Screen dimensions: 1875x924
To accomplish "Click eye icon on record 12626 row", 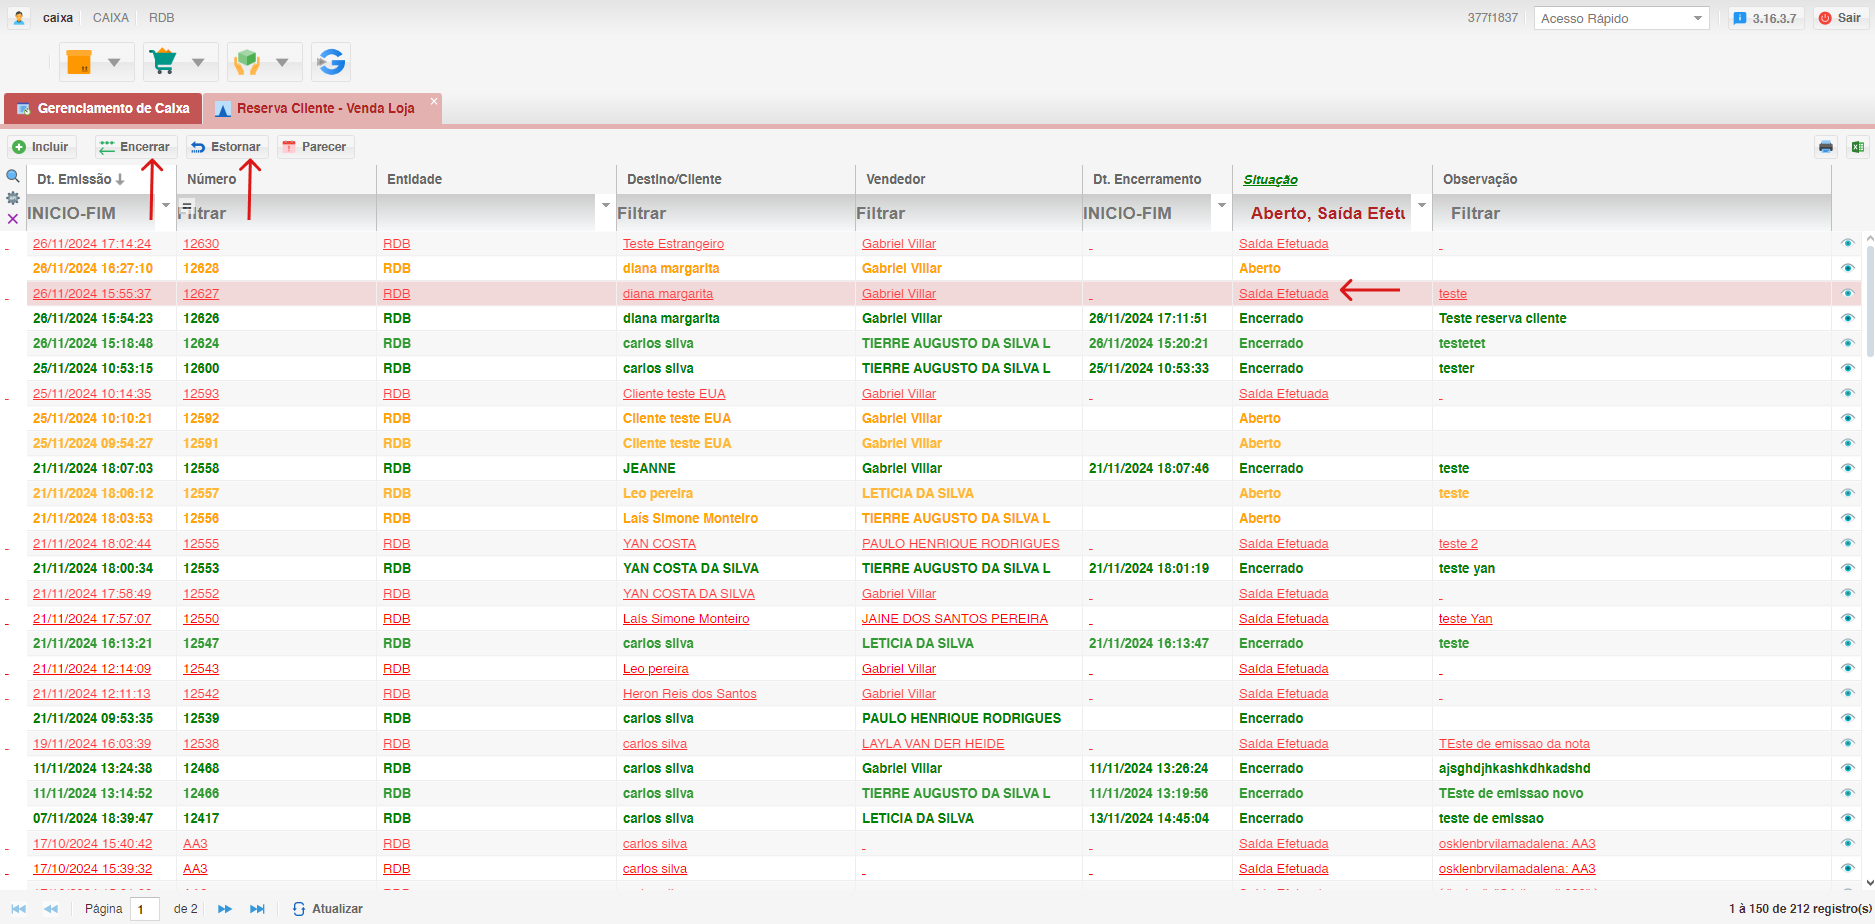I will pos(1847,318).
